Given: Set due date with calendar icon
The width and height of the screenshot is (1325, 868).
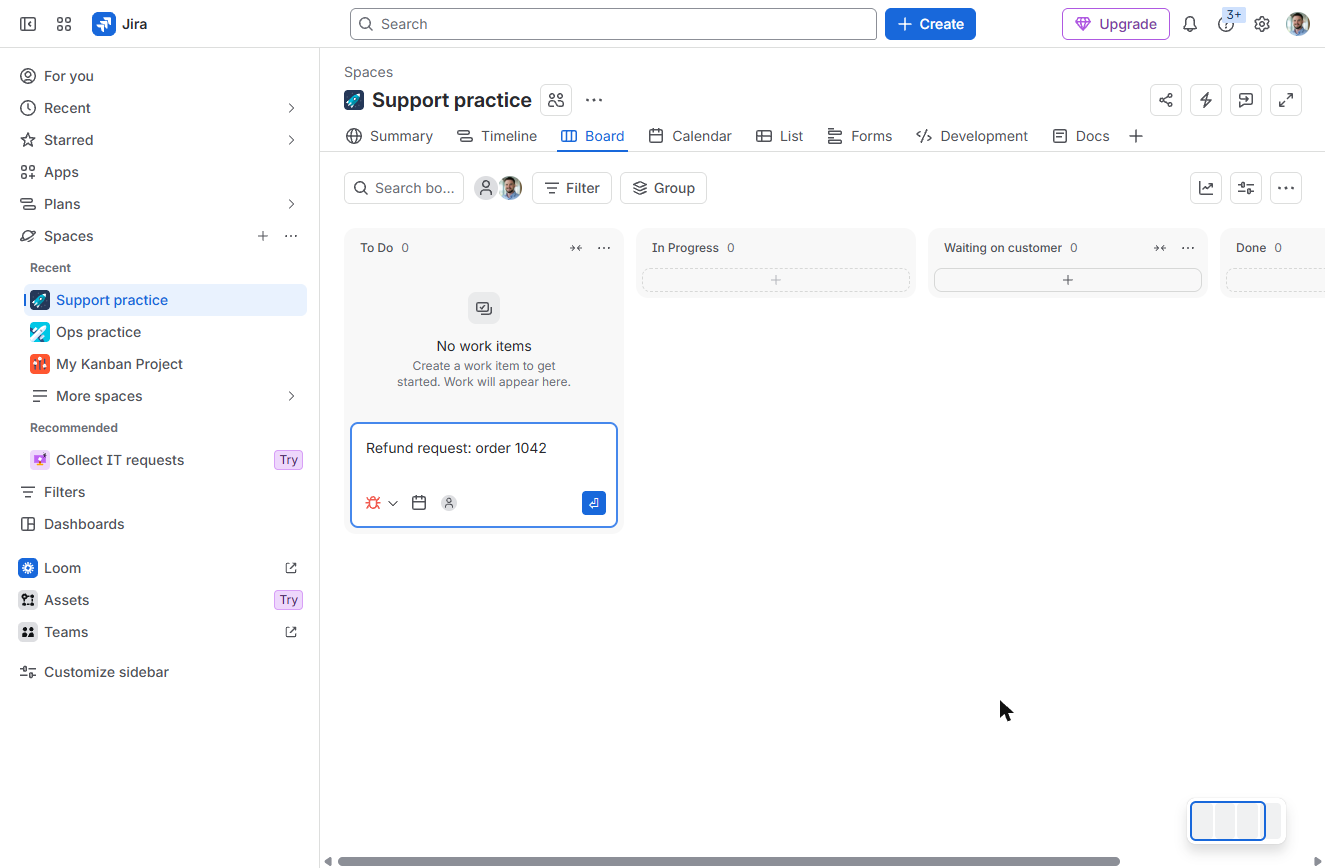Looking at the screenshot, I should click(419, 503).
